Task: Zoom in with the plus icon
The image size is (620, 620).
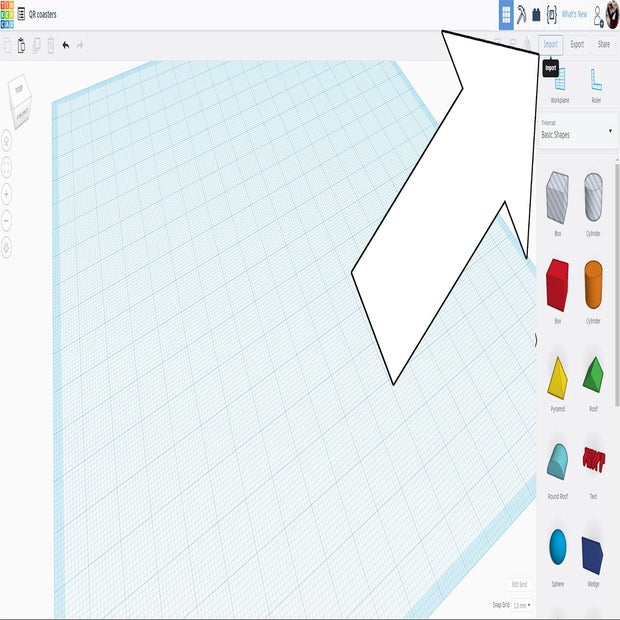Action: [x=7, y=193]
